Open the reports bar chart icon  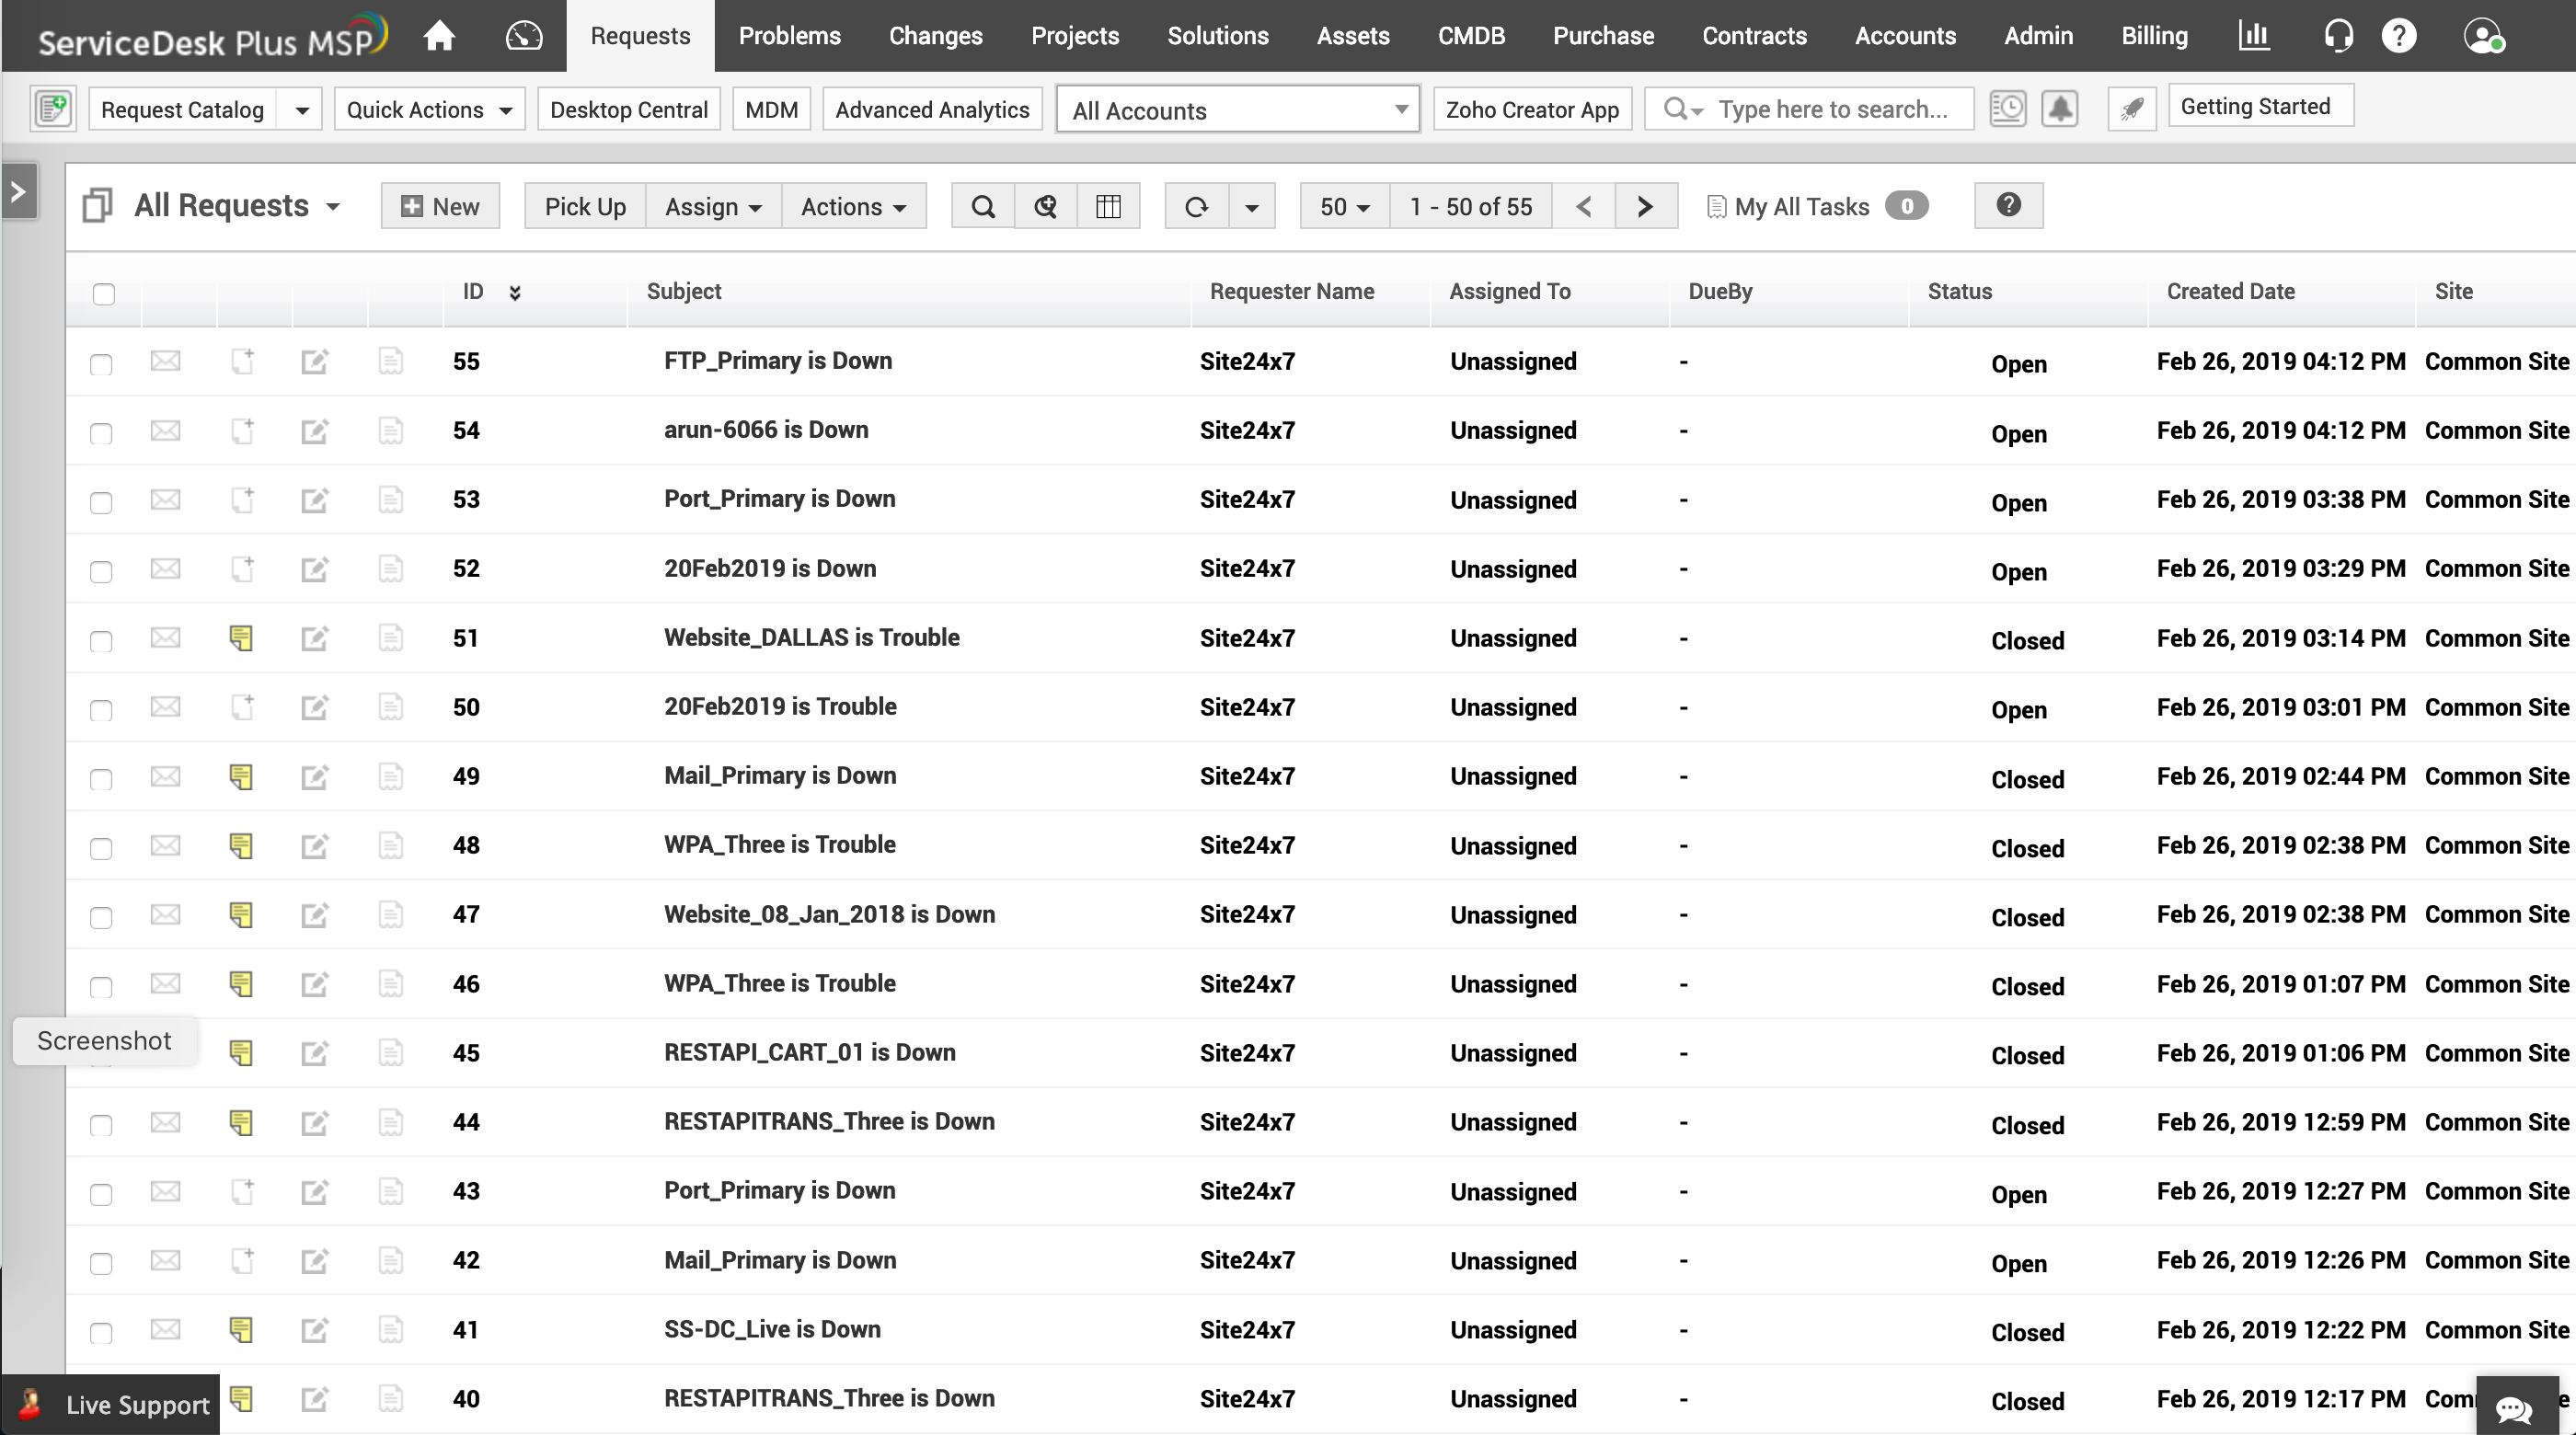[x=2253, y=36]
